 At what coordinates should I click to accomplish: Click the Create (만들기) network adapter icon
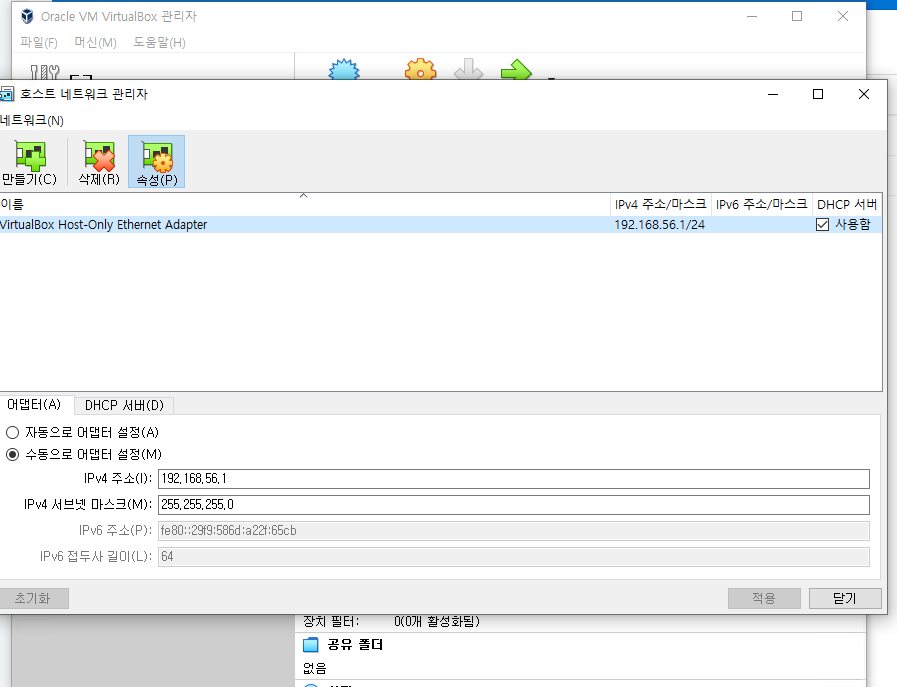click(x=30, y=156)
